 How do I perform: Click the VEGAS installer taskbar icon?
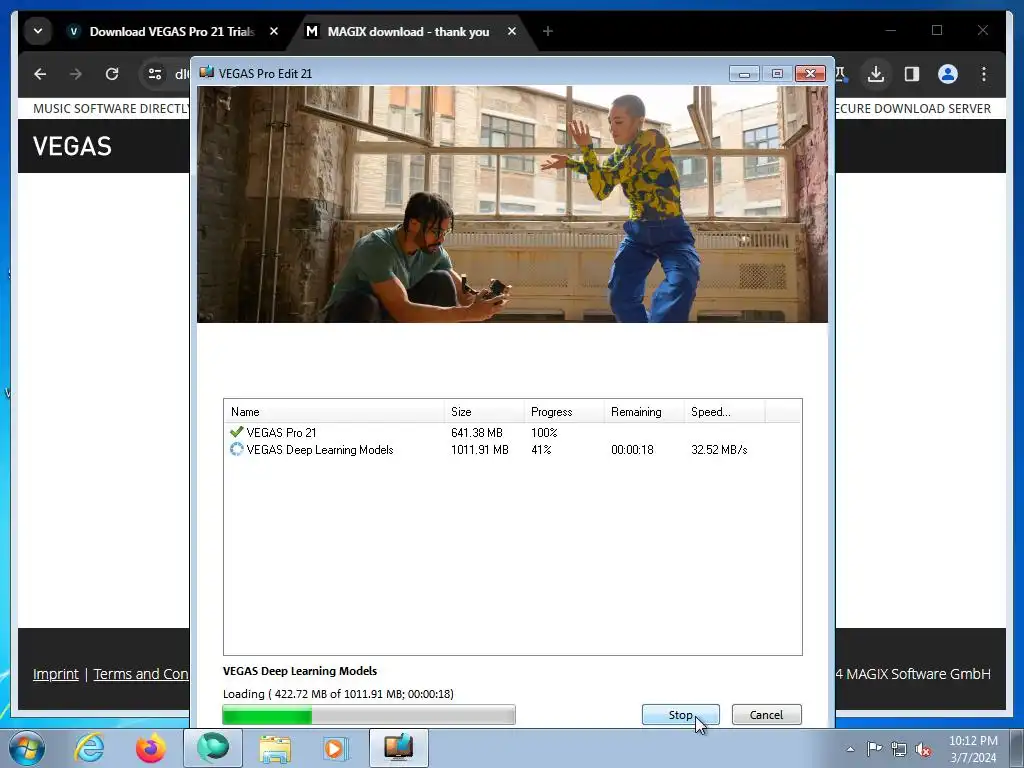click(398, 748)
